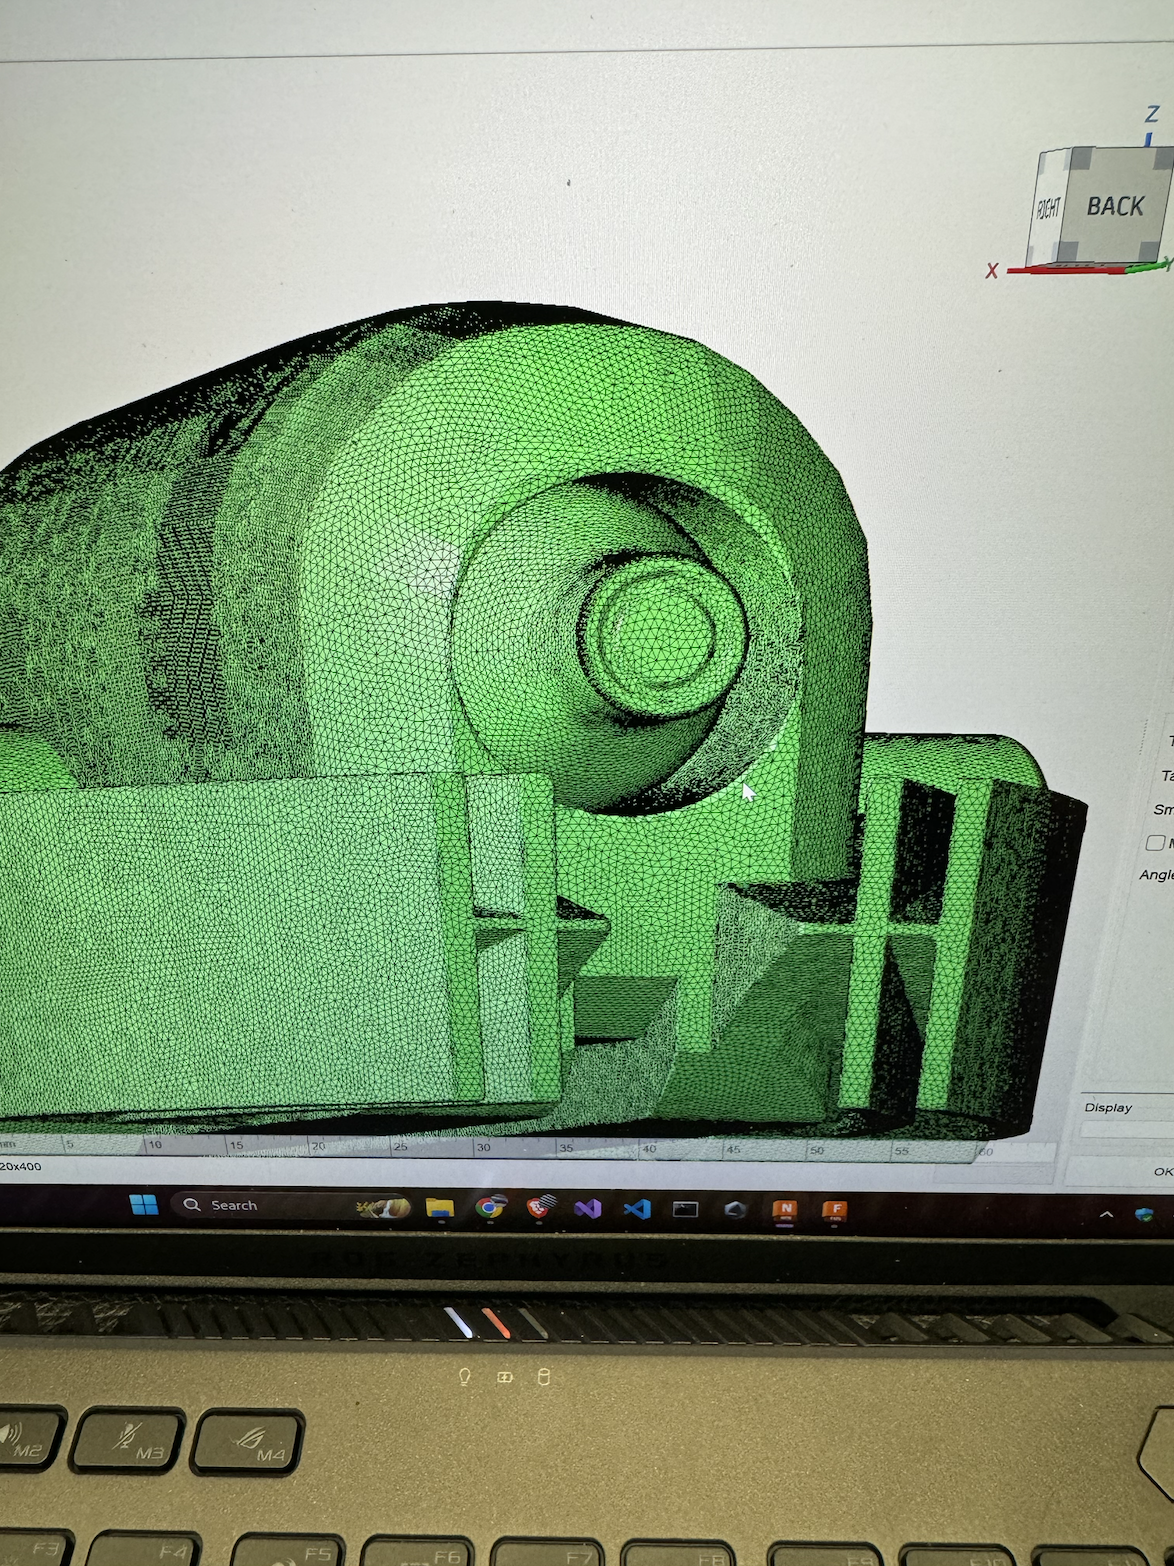The height and width of the screenshot is (1566, 1174).
Task: Click the OK button in the side panel
Action: [1162, 1171]
